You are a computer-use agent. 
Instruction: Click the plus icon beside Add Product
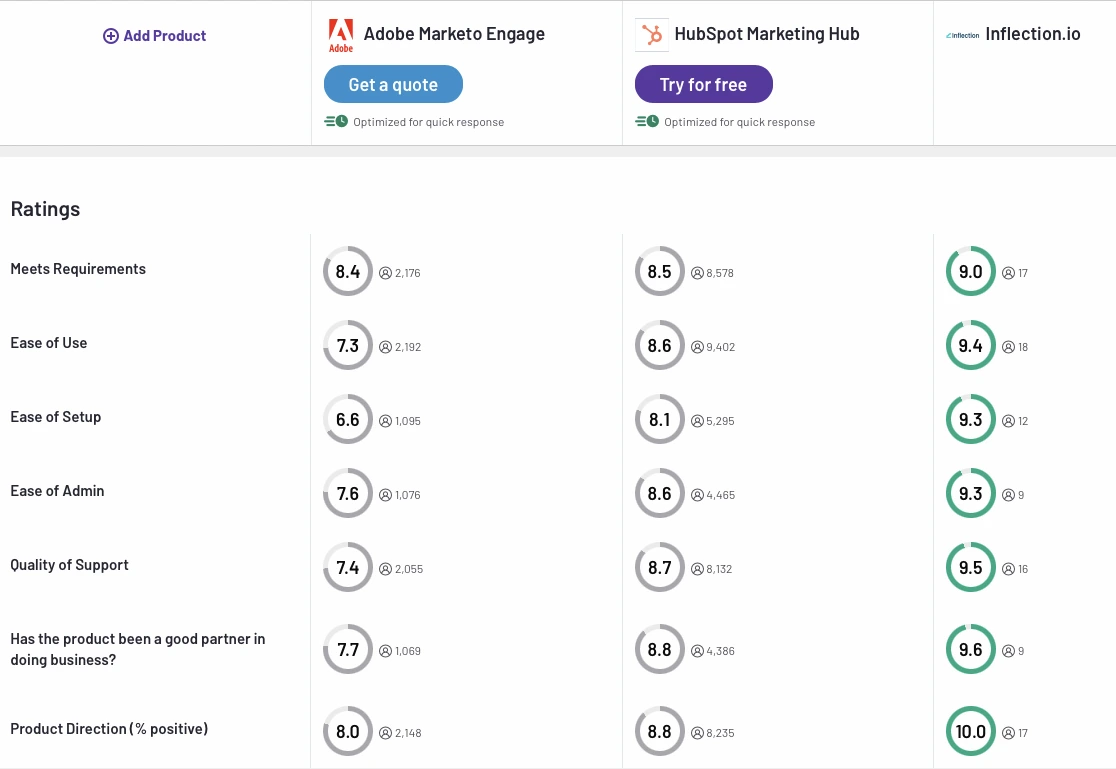(111, 36)
